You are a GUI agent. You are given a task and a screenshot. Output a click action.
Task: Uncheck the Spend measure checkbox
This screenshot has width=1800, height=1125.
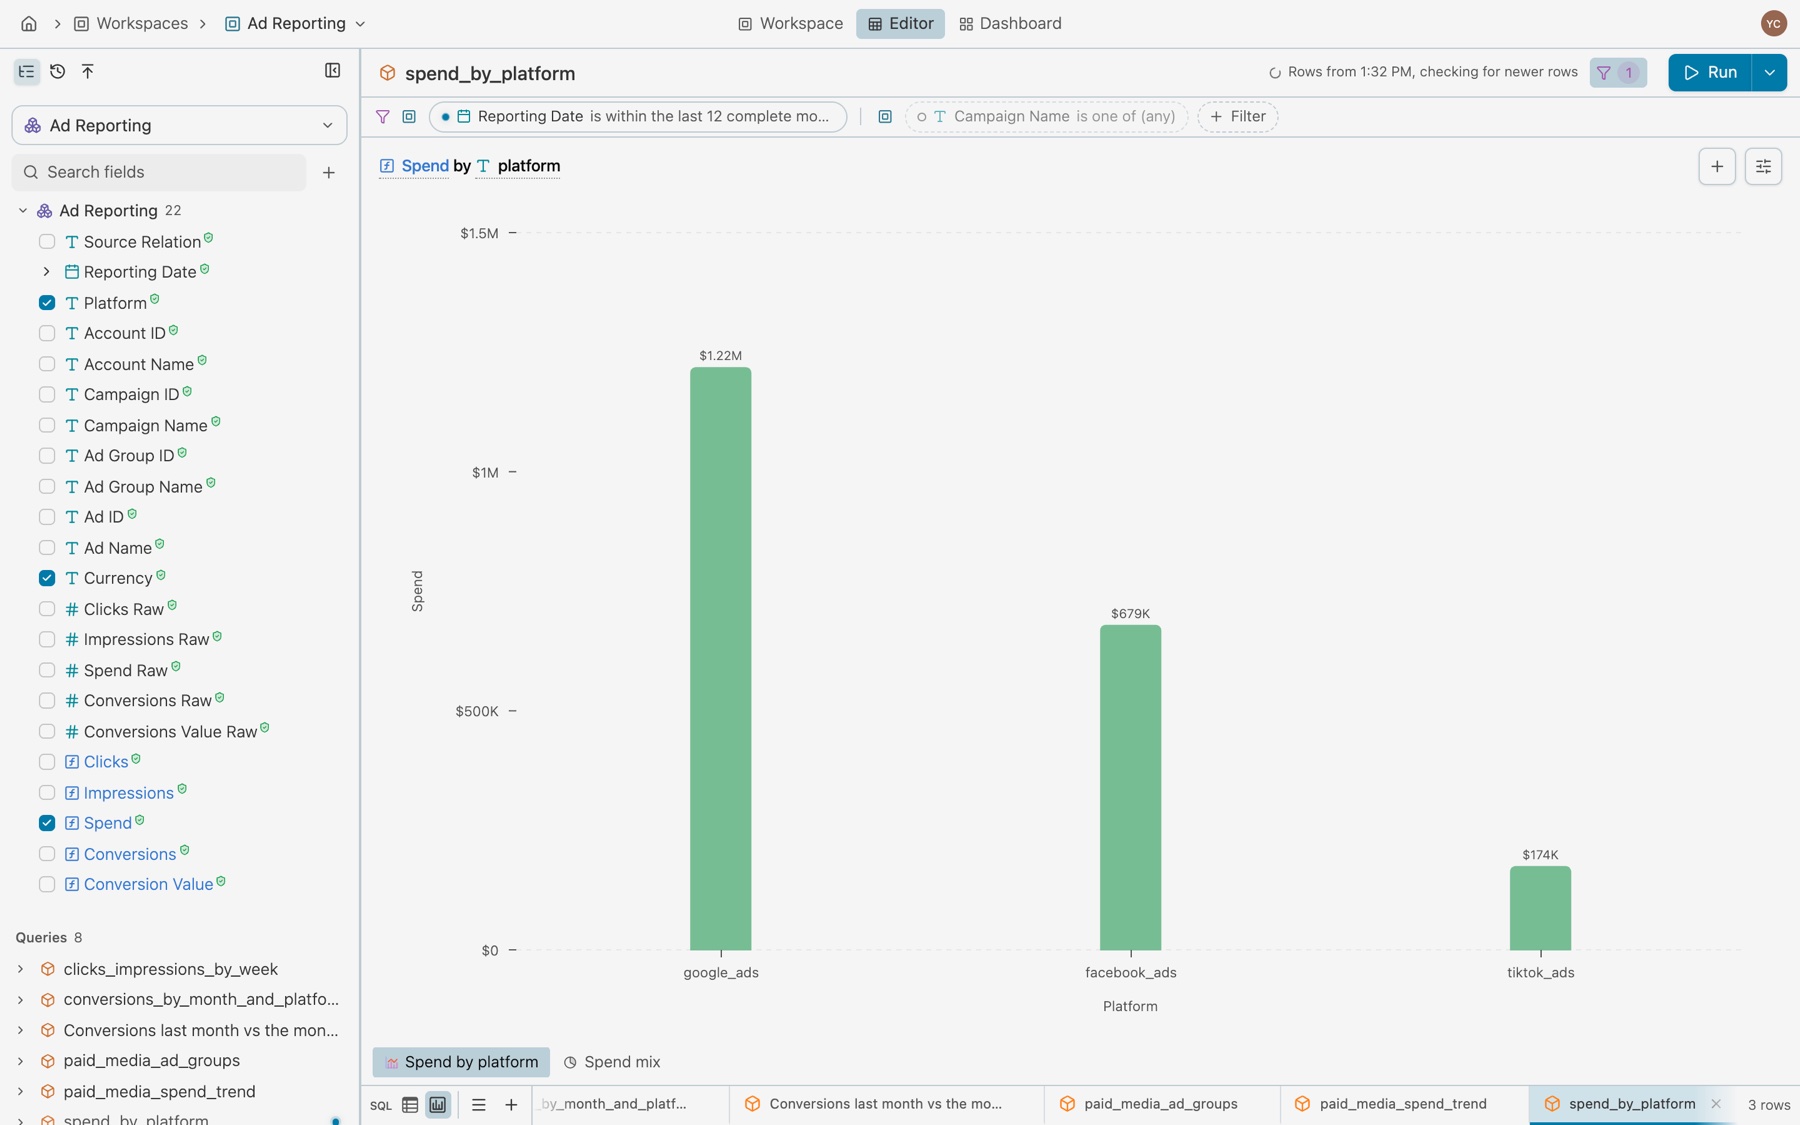pyautogui.click(x=47, y=823)
